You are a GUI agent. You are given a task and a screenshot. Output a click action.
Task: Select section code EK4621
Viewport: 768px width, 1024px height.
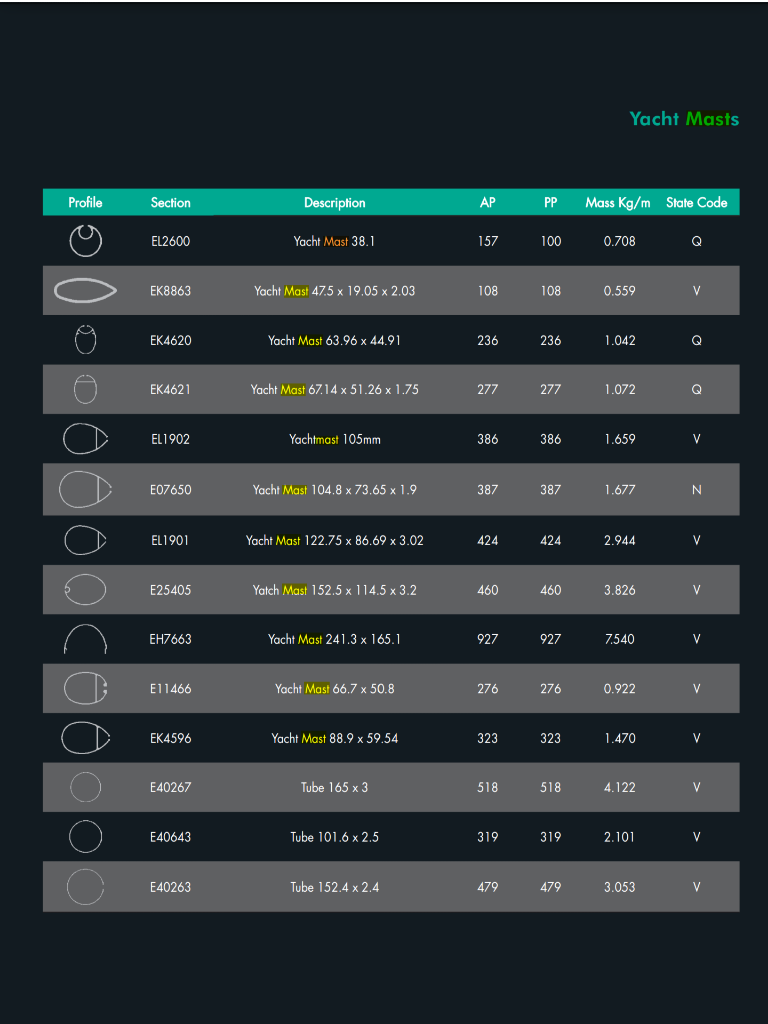170,389
